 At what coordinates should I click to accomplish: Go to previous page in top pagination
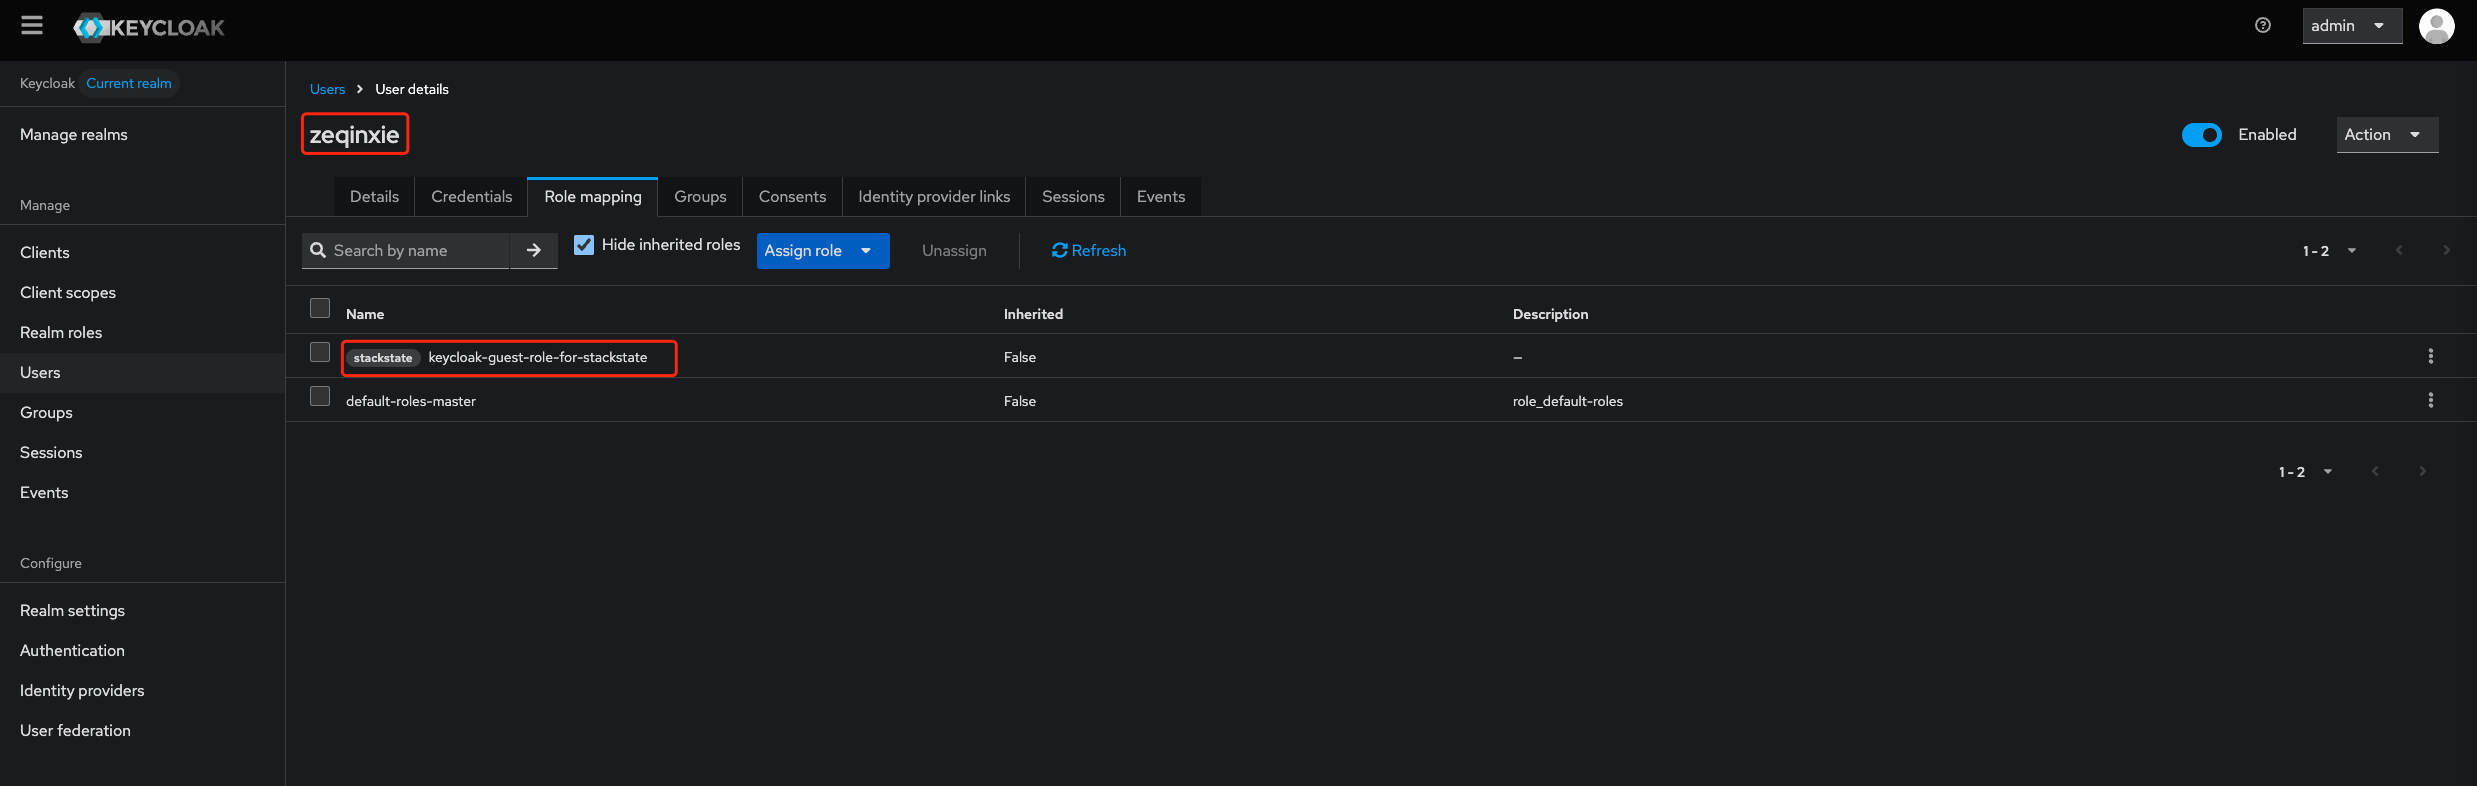click(2399, 250)
